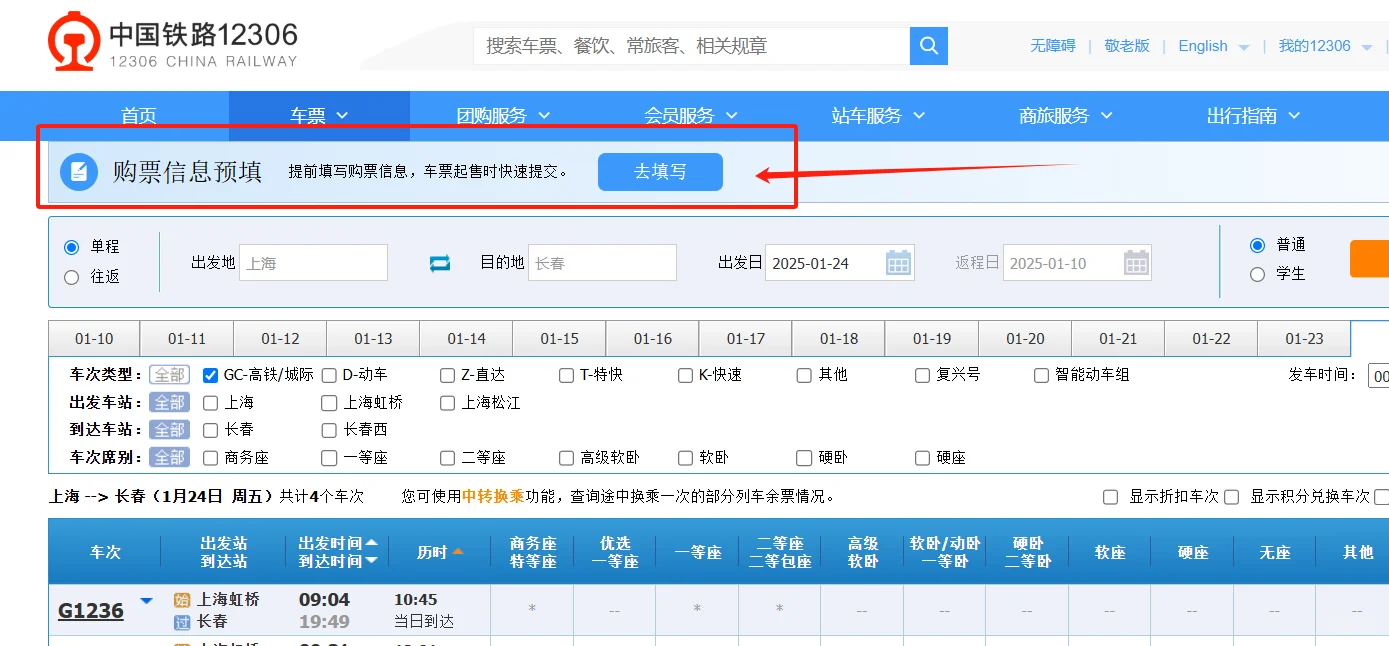The height and width of the screenshot is (646, 1389).
Task: Enable the D-动车 train type checkbox
Action: tap(329, 375)
